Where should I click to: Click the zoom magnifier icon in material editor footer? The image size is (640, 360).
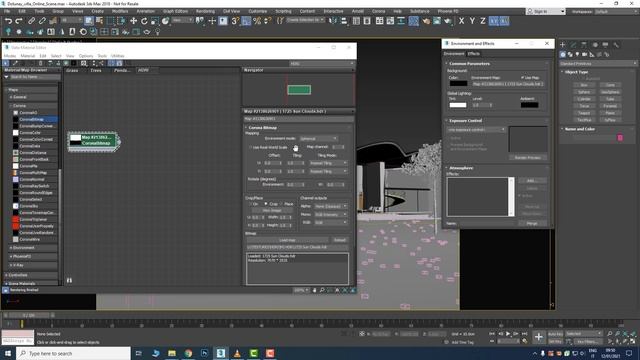click(x=322, y=290)
